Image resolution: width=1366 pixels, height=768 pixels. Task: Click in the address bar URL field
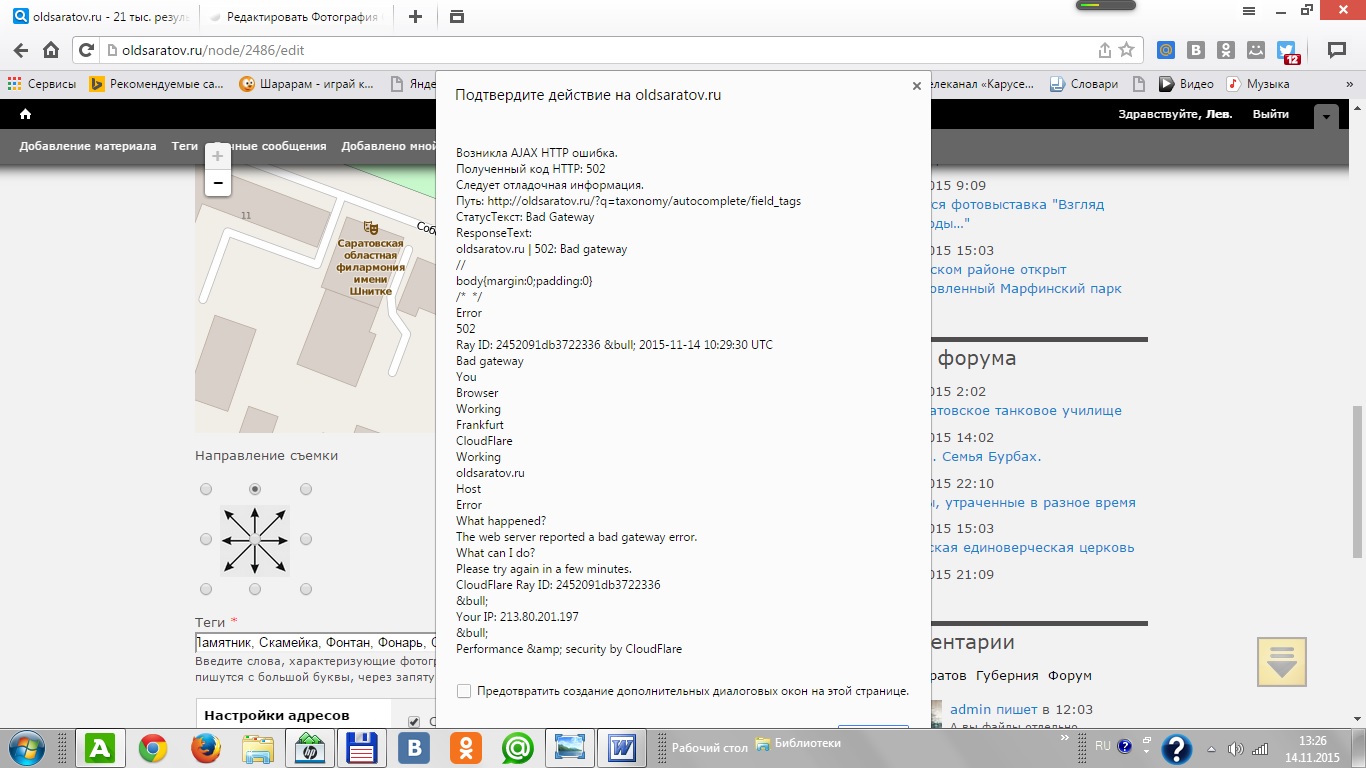600,50
